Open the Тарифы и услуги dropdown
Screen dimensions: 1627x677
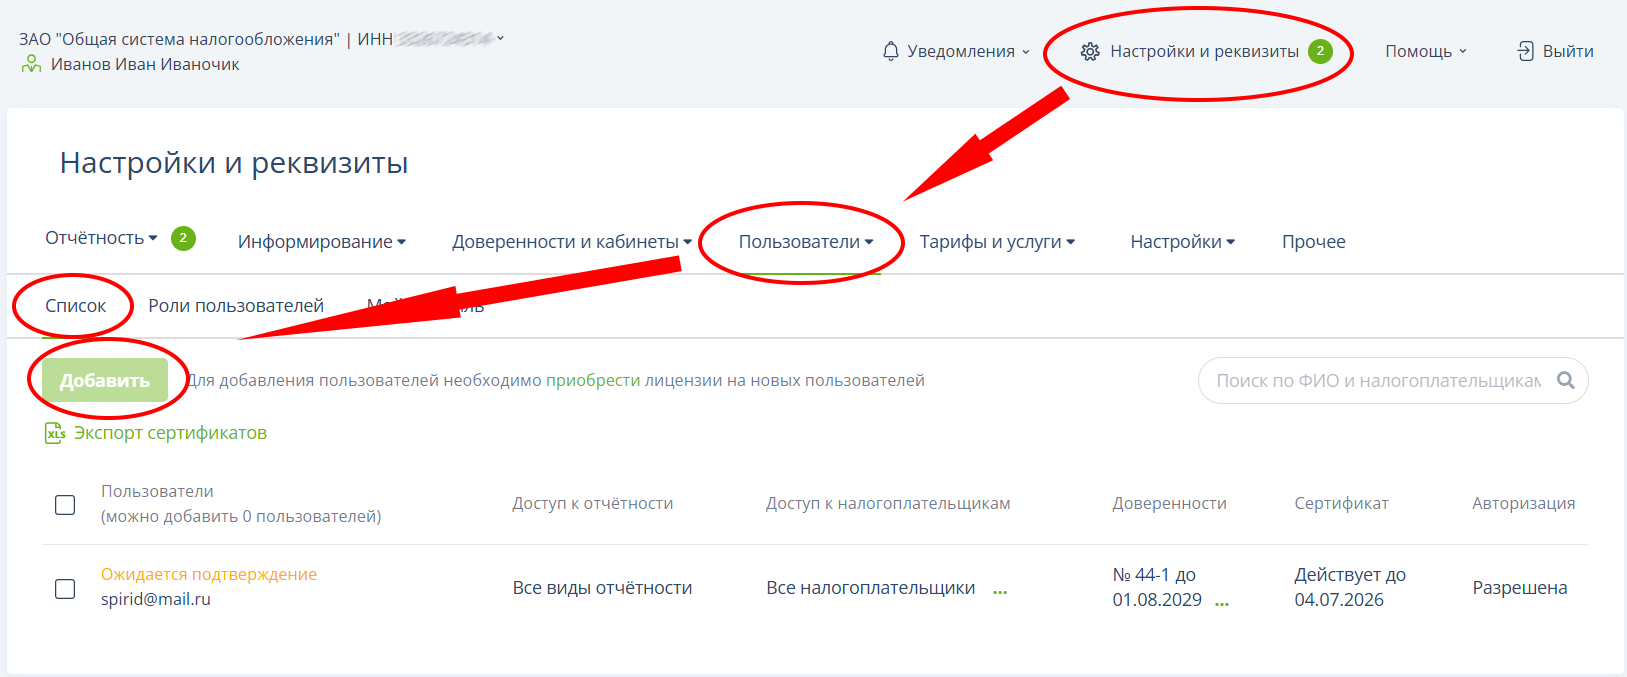(996, 242)
